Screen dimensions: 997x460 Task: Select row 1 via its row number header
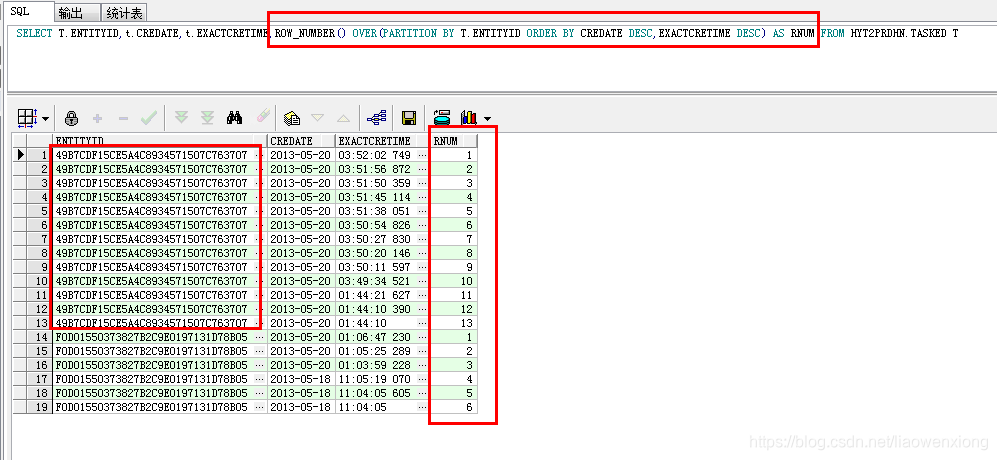tap(39, 155)
